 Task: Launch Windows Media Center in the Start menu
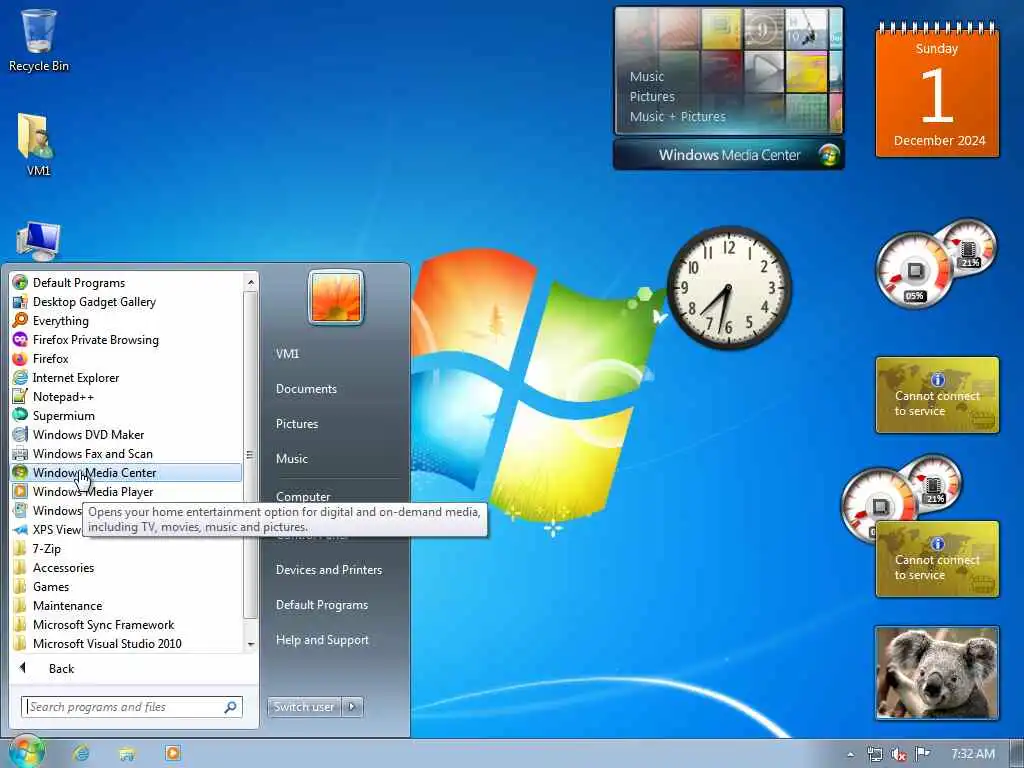click(127, 472)
